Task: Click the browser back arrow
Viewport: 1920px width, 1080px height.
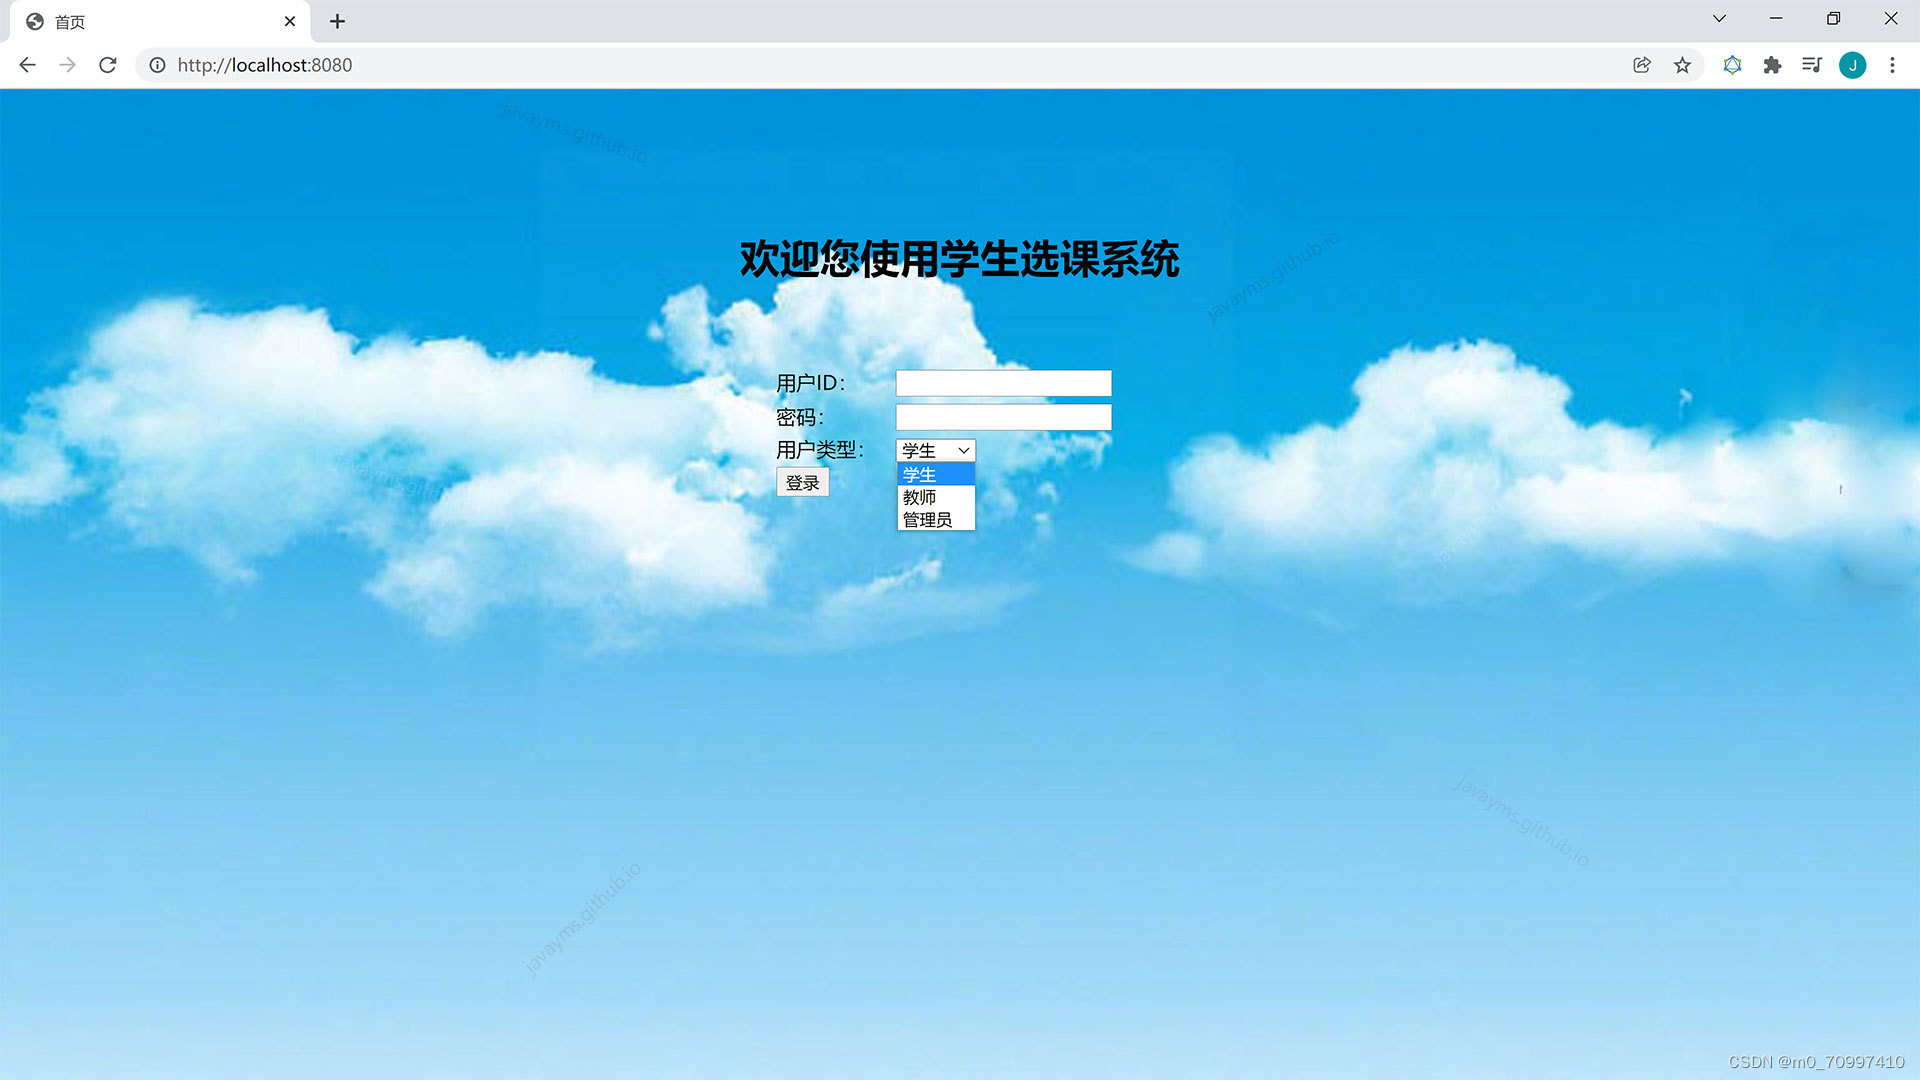Action: 27,65
